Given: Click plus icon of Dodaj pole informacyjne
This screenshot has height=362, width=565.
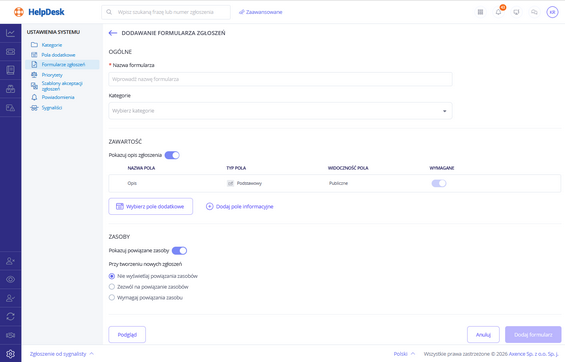Looking at the screenshot, I should [x=209, y=206].
